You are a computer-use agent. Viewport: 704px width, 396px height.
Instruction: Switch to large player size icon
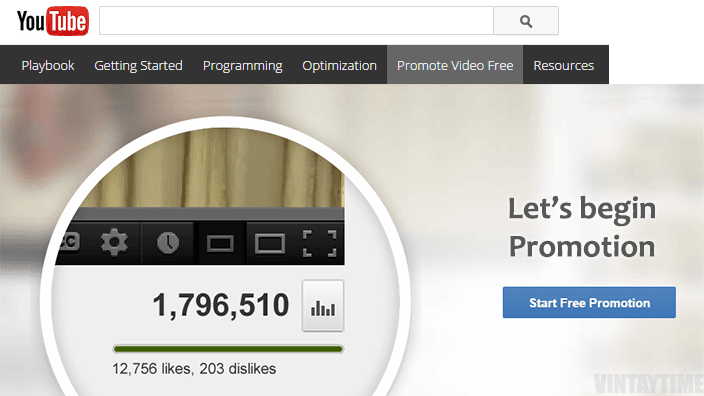coord(270,244)
